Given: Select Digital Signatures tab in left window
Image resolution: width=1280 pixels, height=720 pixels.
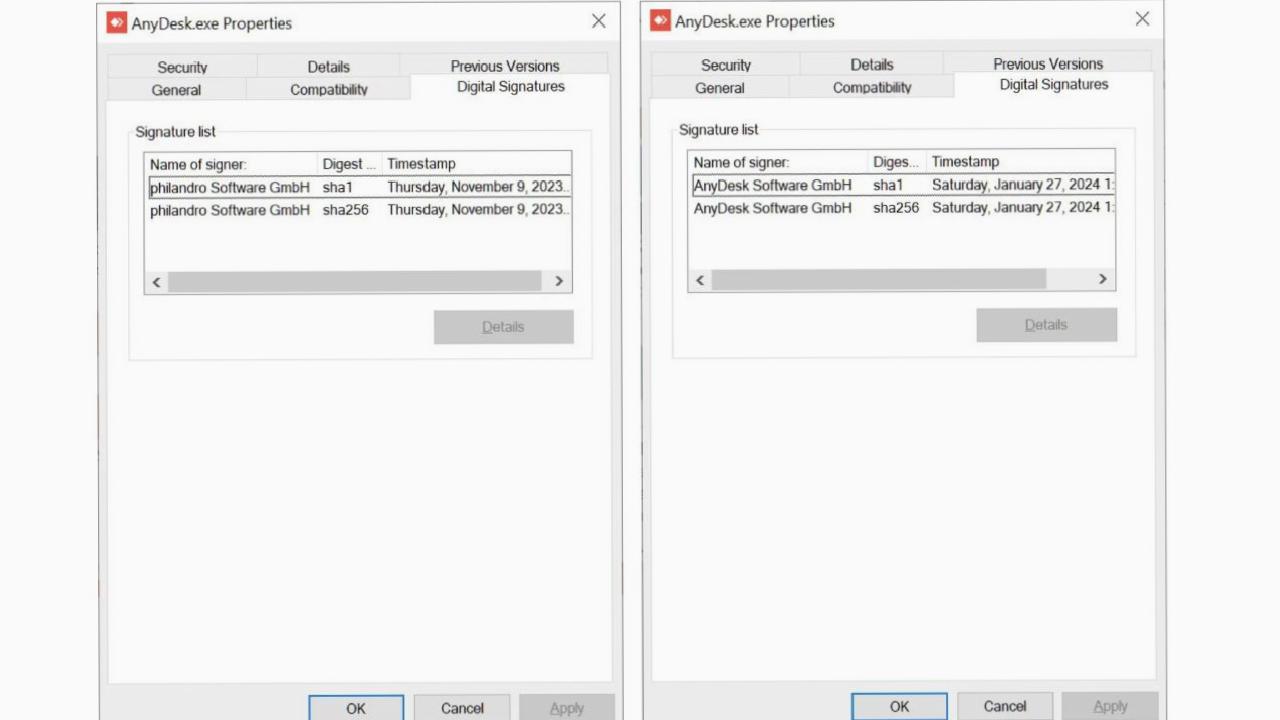Looking at the screenshot, I should (x=511, y=87).
